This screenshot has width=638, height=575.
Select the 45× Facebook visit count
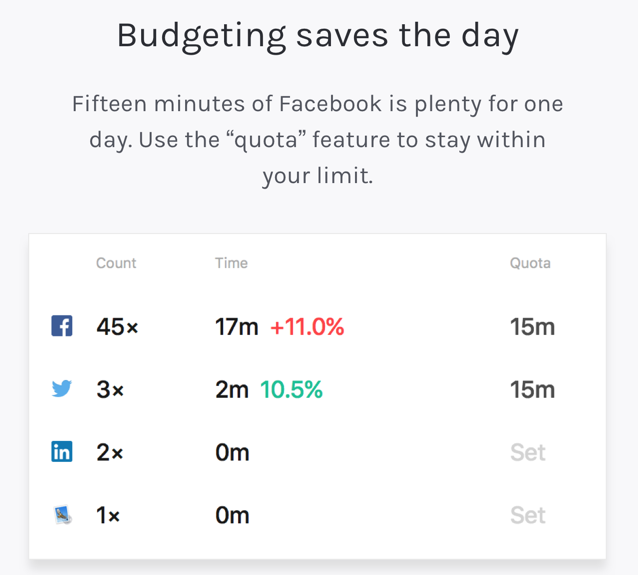pos(117,326)
